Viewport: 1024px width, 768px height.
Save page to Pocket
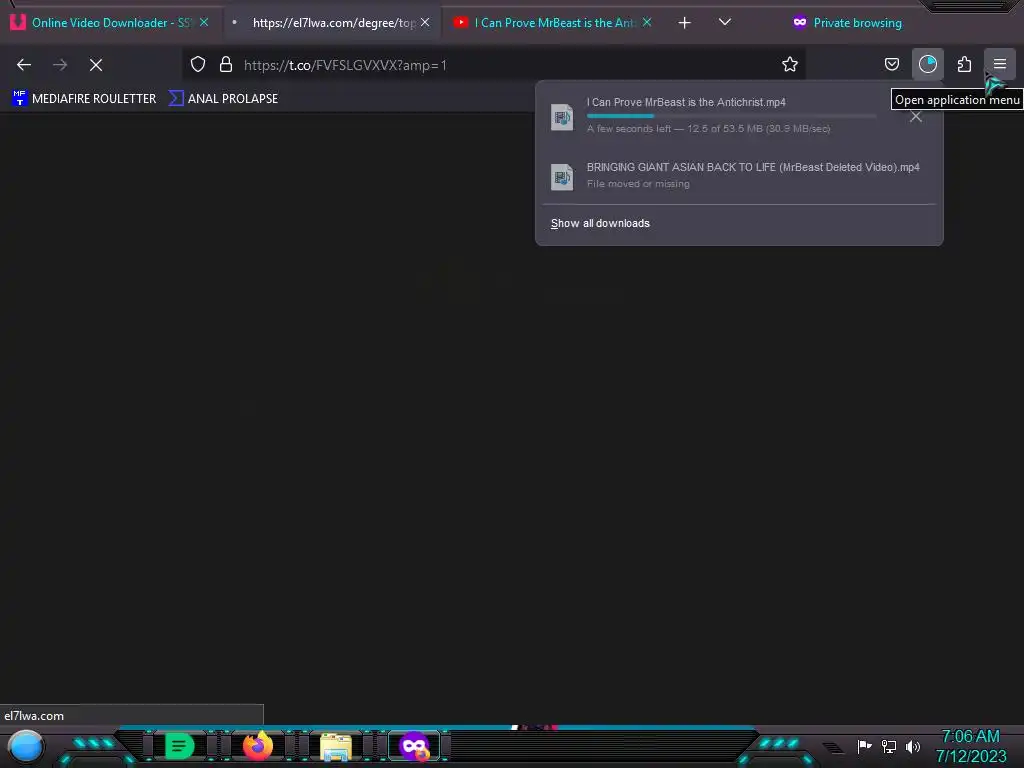coord(891,64)
